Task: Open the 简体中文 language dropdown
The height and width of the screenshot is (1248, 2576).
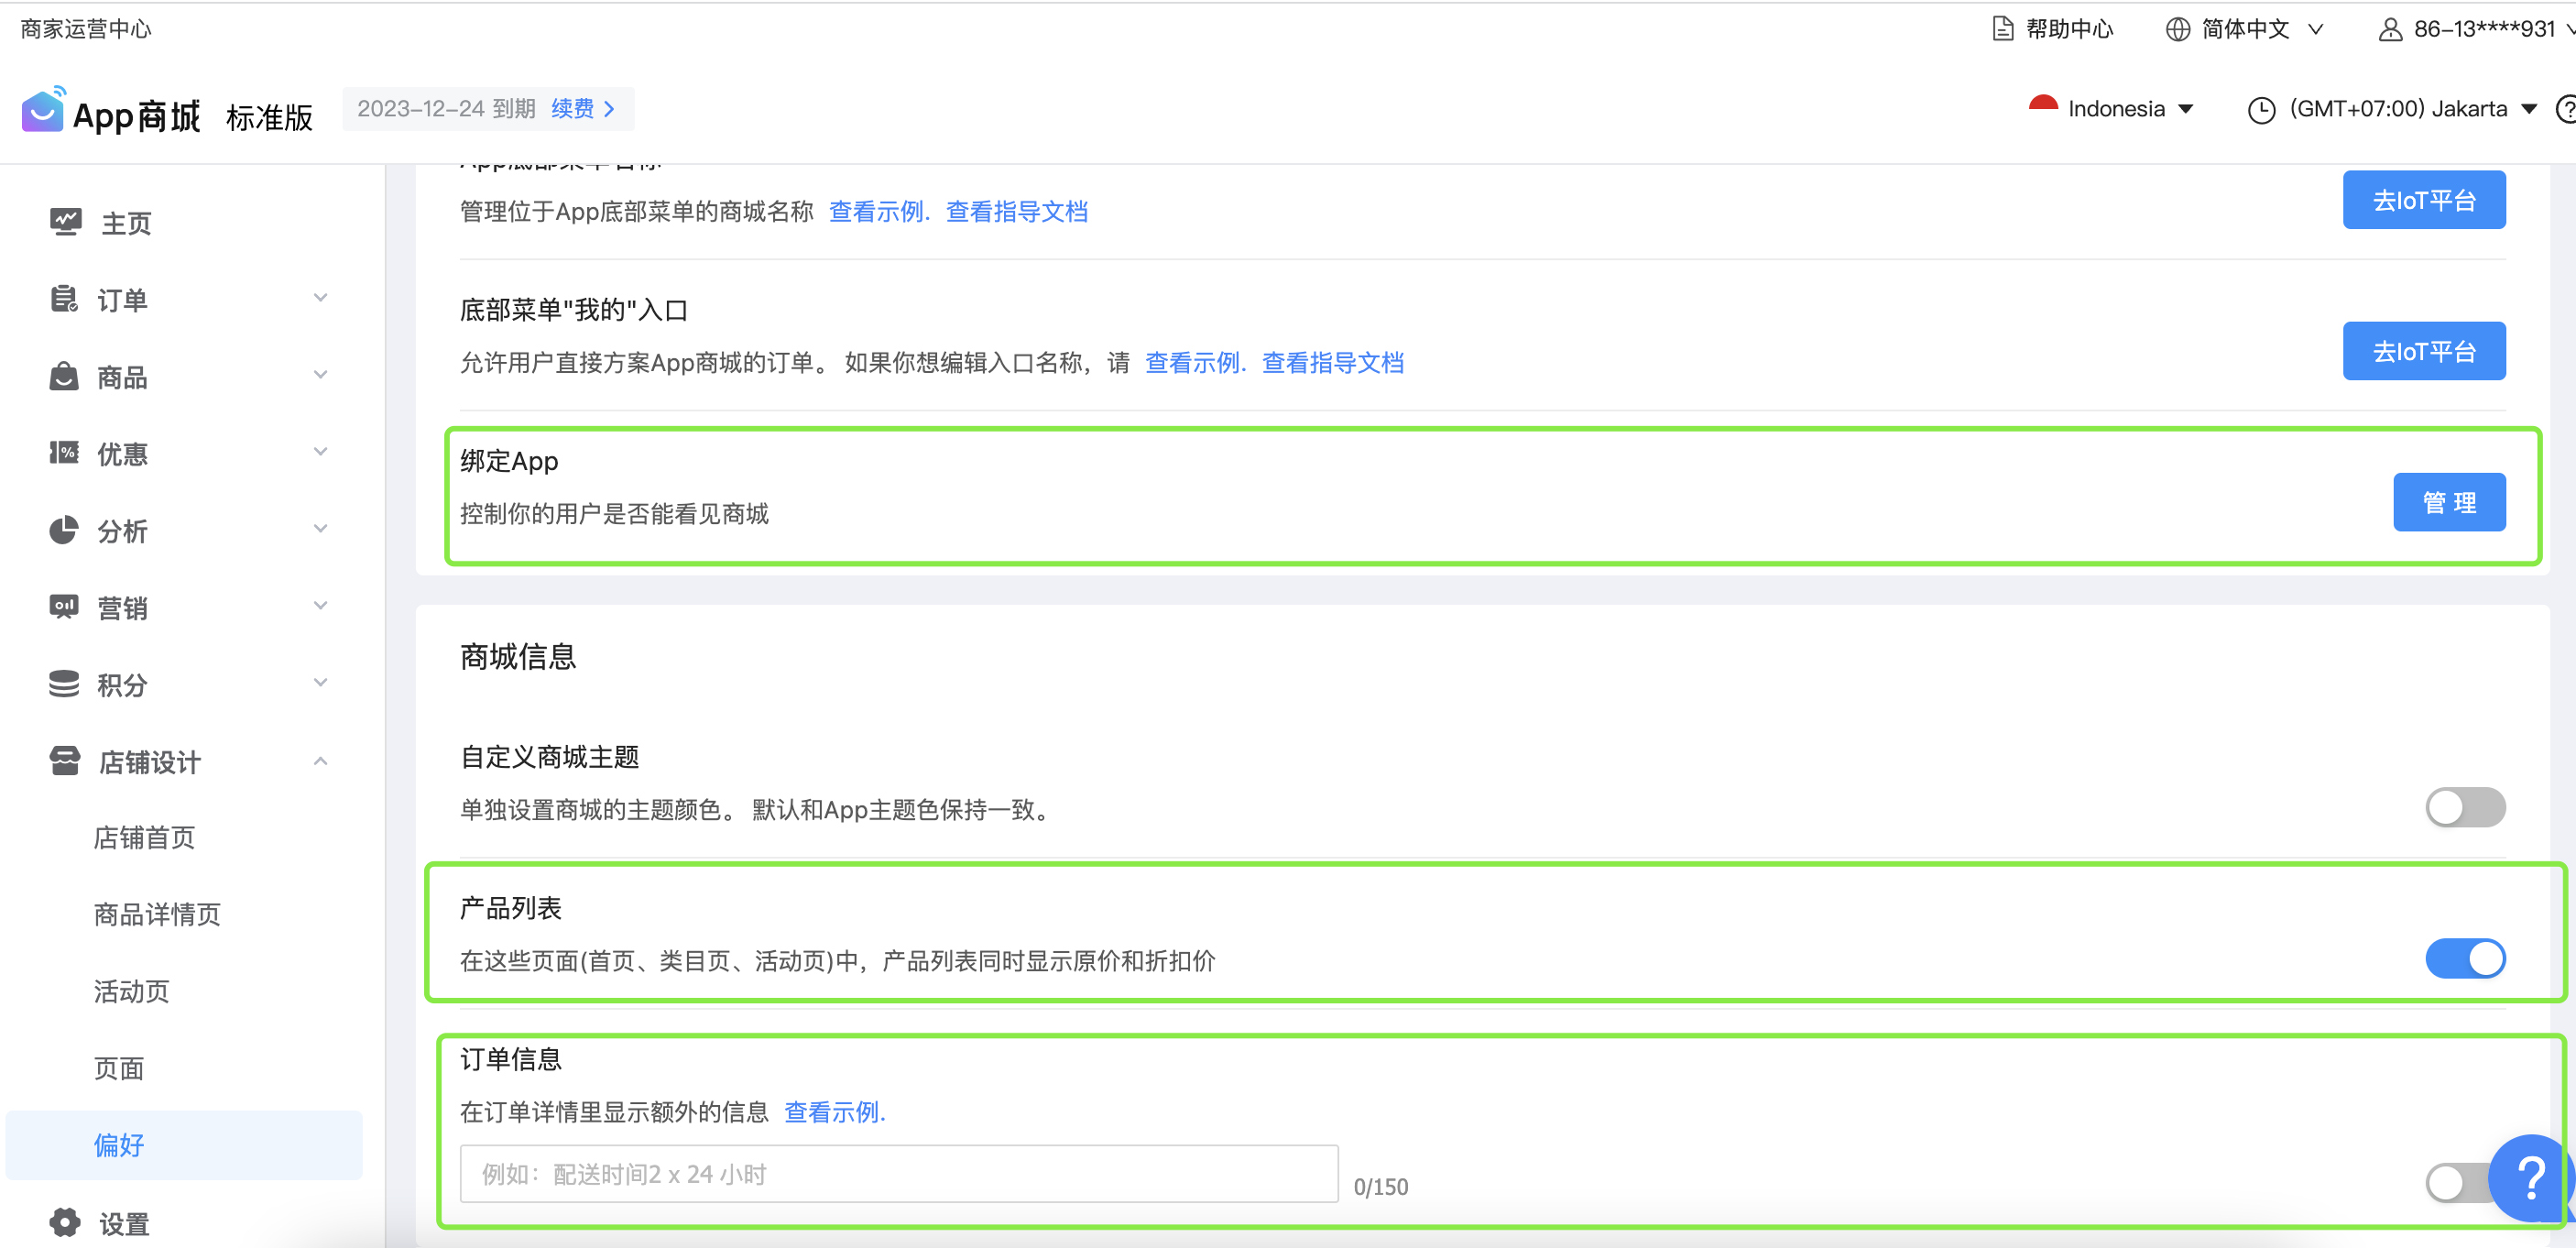Action: [2244, 29]
